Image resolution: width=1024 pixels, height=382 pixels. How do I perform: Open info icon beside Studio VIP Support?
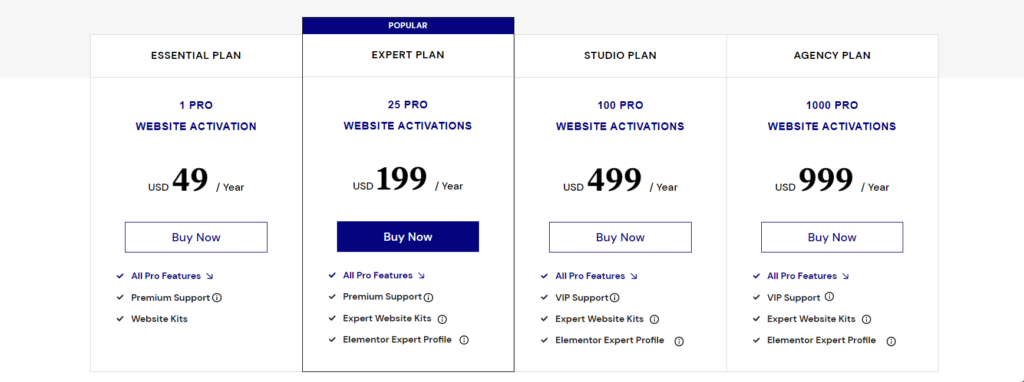coord(614,298)
